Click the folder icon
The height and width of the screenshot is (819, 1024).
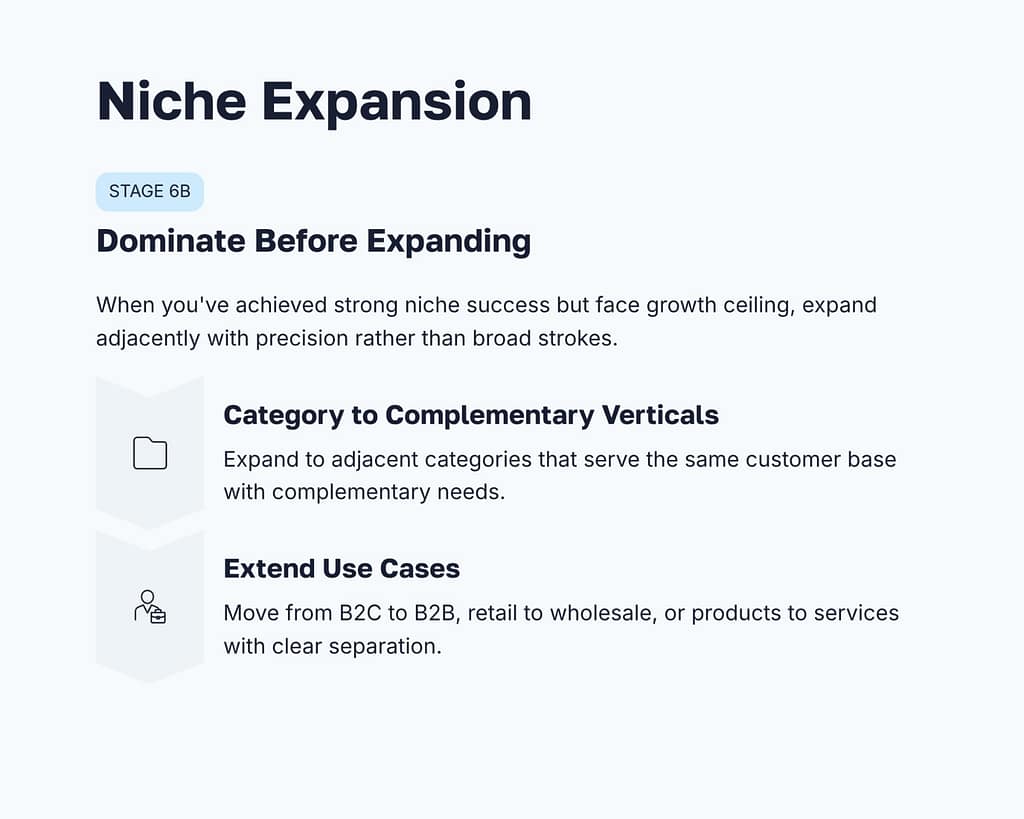[x=150, y=453]
